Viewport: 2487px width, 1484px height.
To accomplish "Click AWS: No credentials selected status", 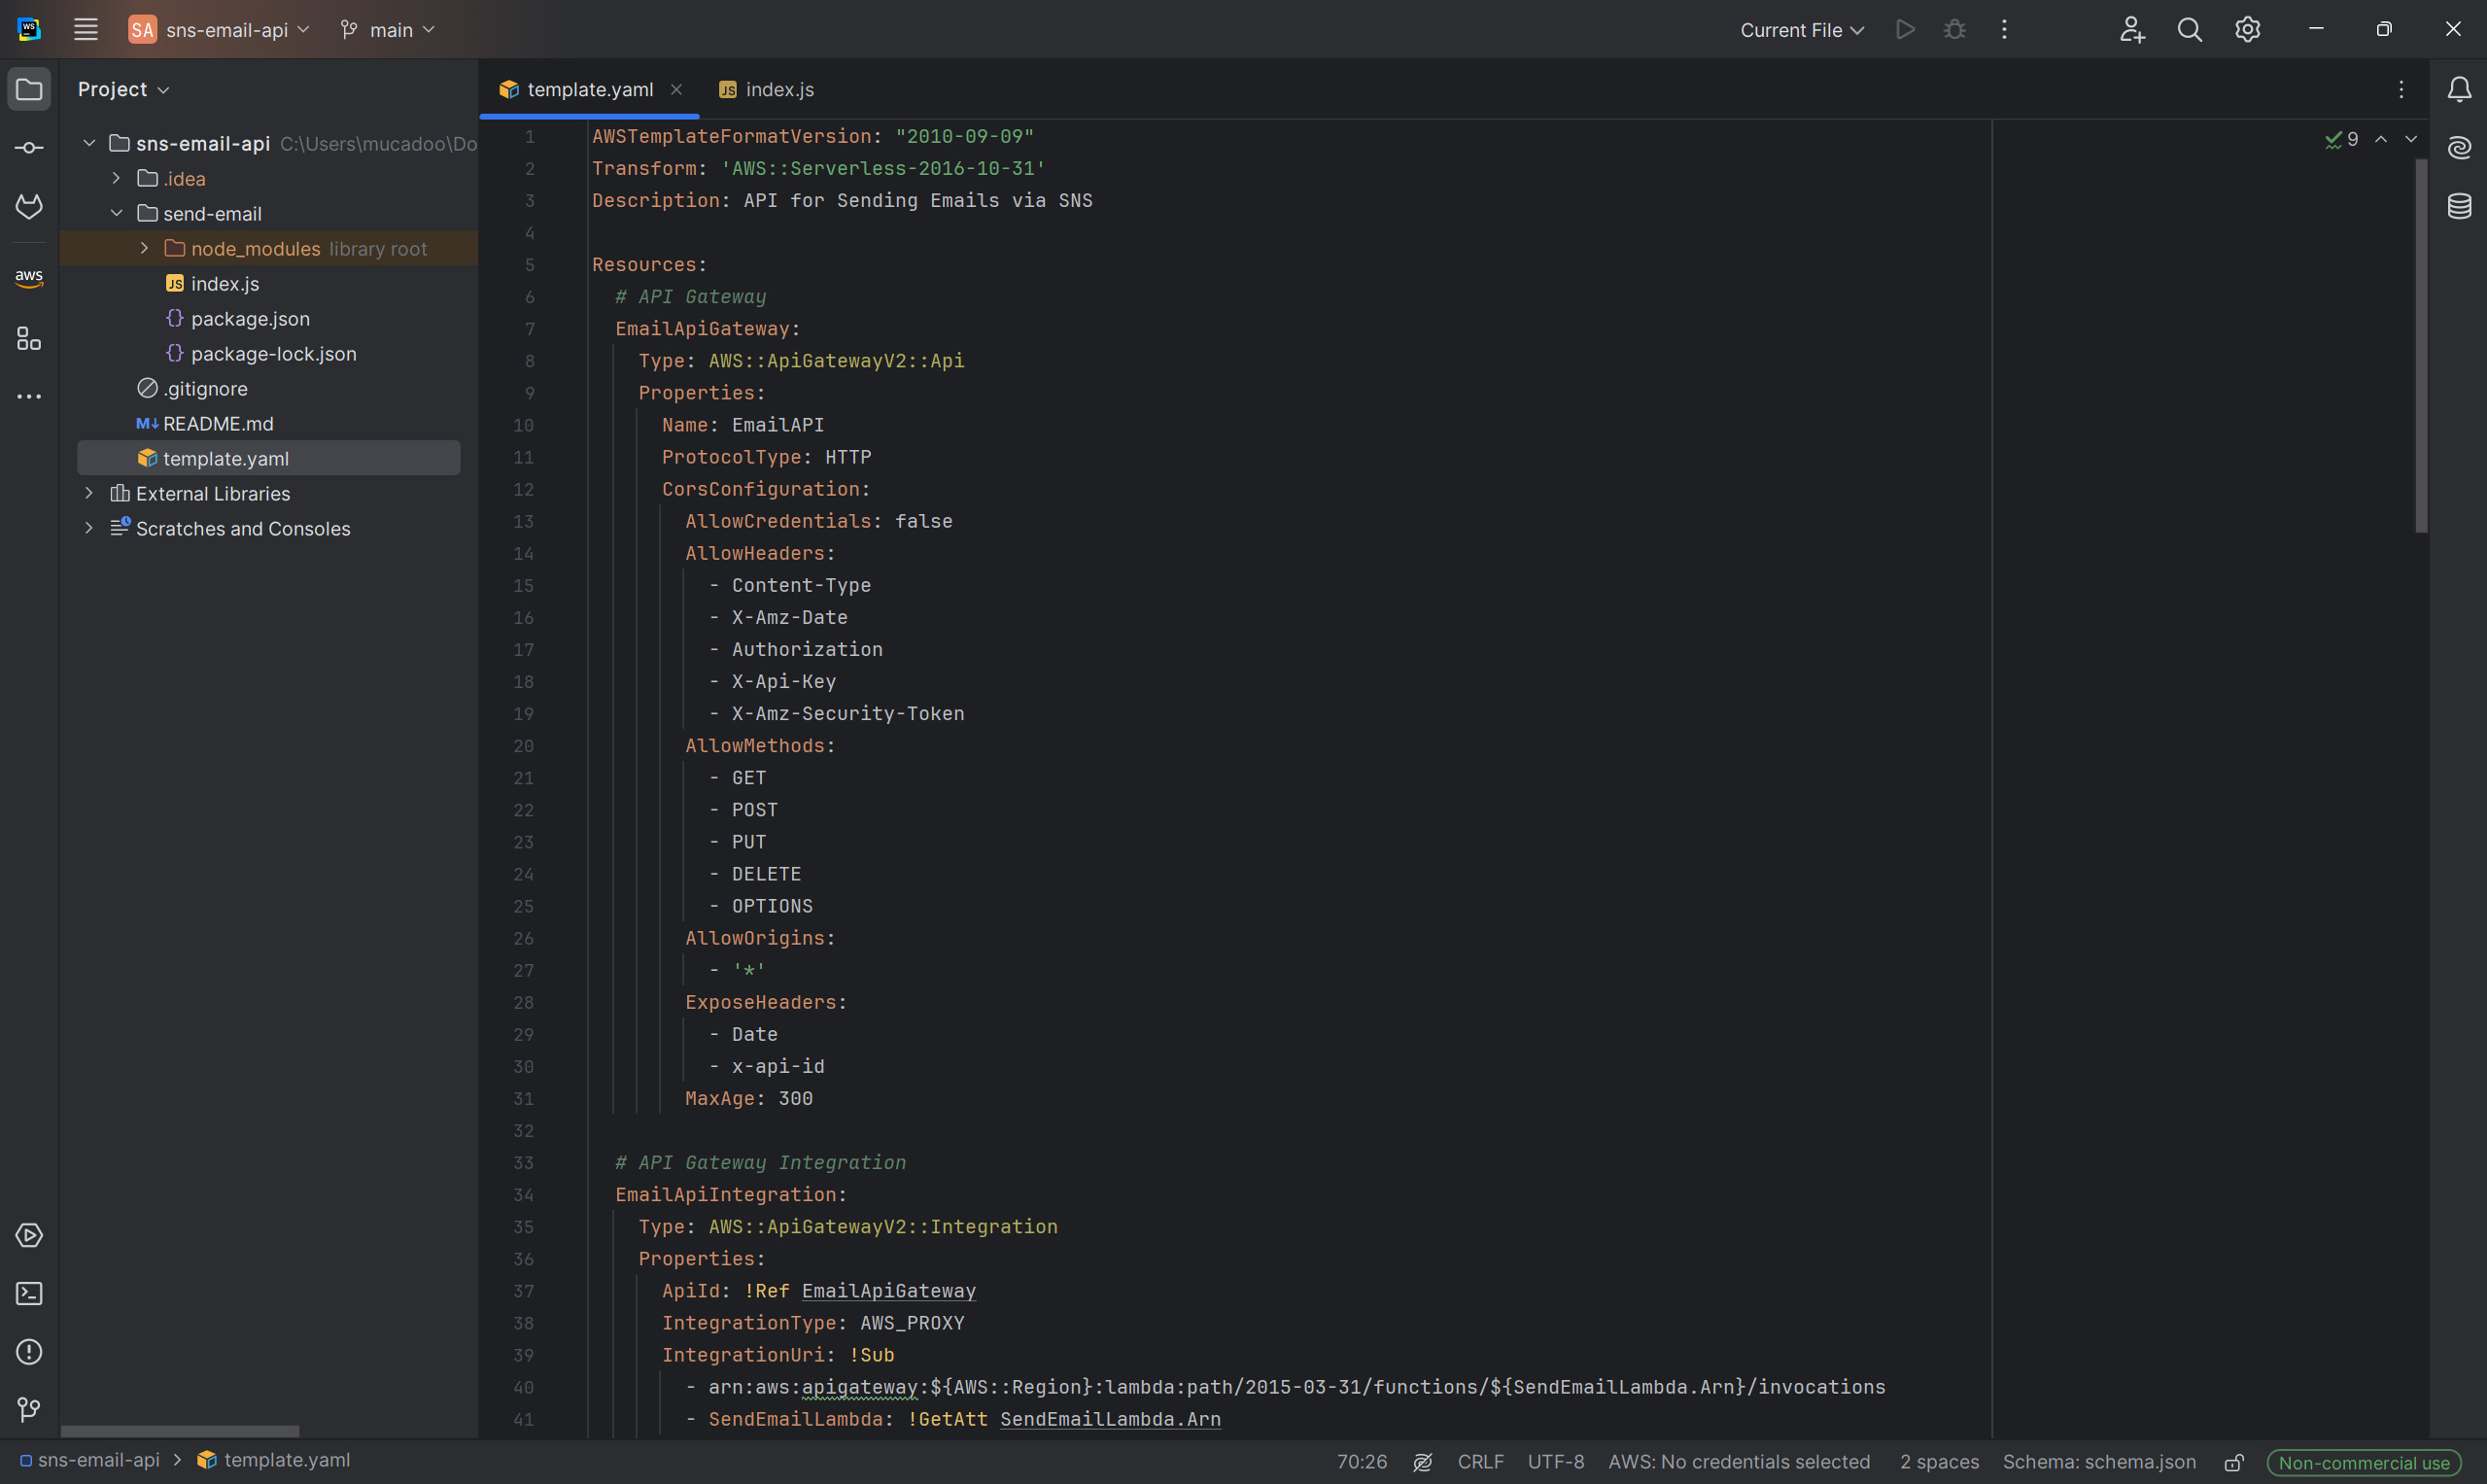I will click(x=1738, y=1461).
